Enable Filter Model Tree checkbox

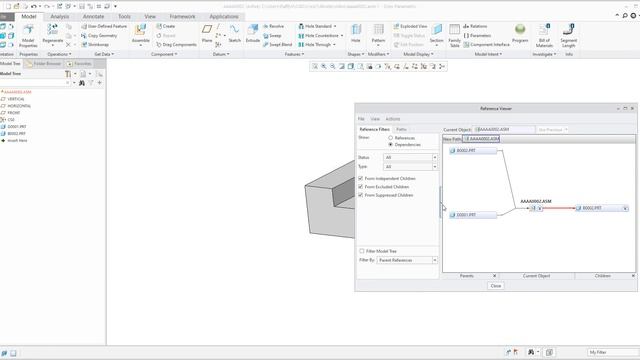(x=362, y=251)
